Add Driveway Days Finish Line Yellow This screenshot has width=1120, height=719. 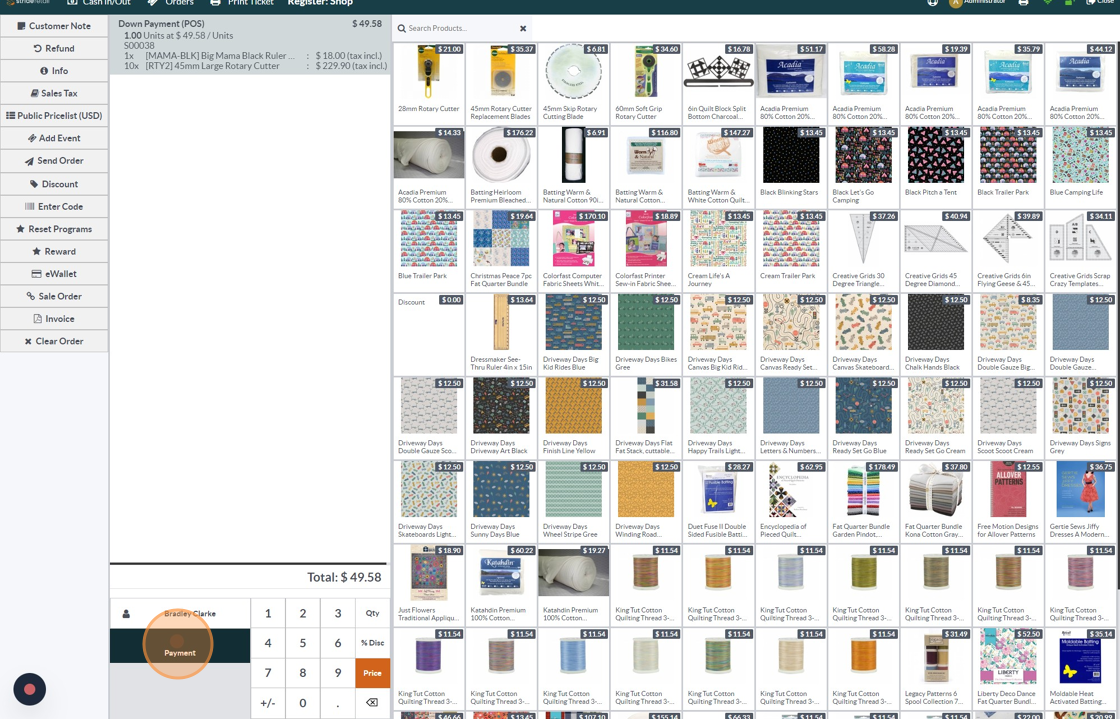pos(573,418)
